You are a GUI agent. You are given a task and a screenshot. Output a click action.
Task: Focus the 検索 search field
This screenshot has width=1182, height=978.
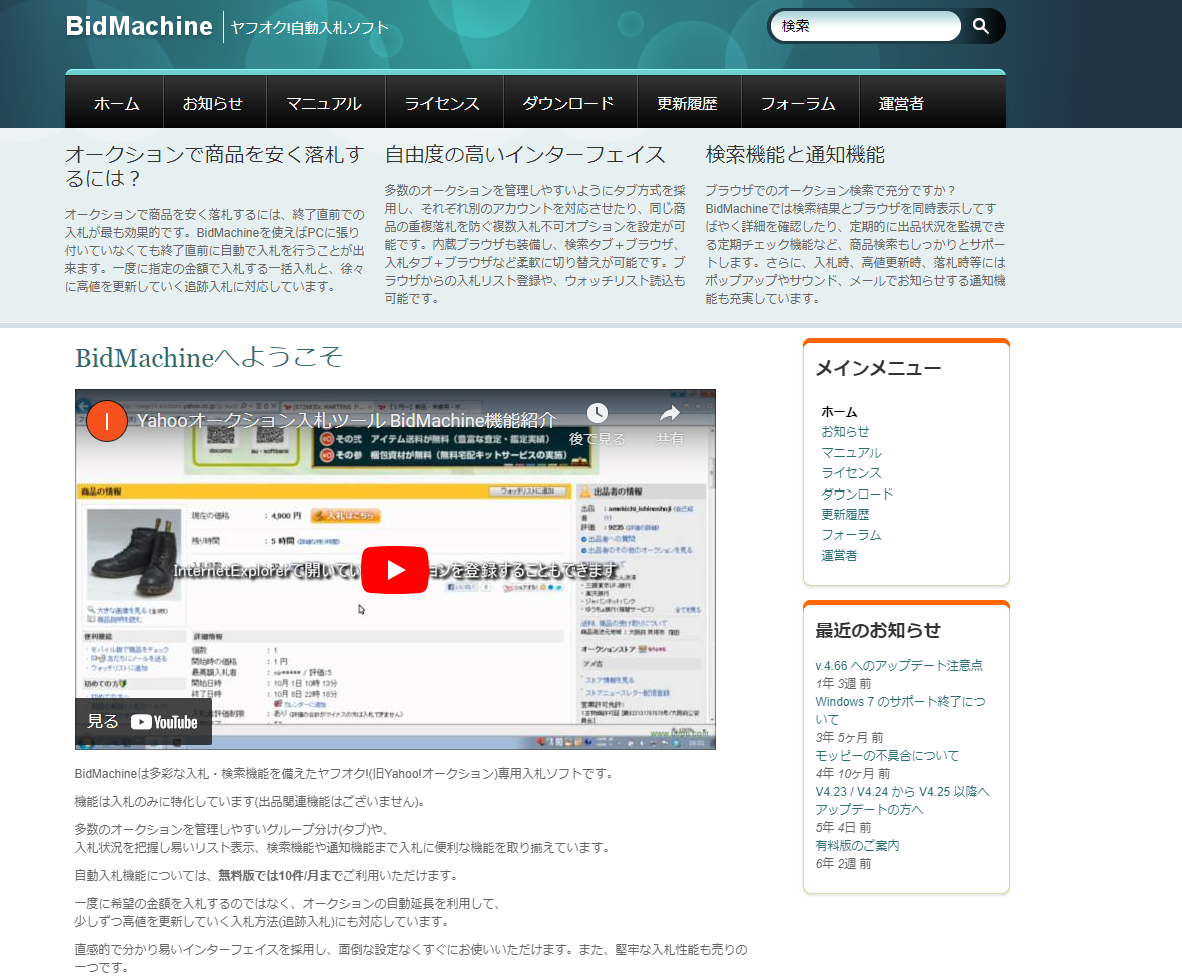click(865, 27)
